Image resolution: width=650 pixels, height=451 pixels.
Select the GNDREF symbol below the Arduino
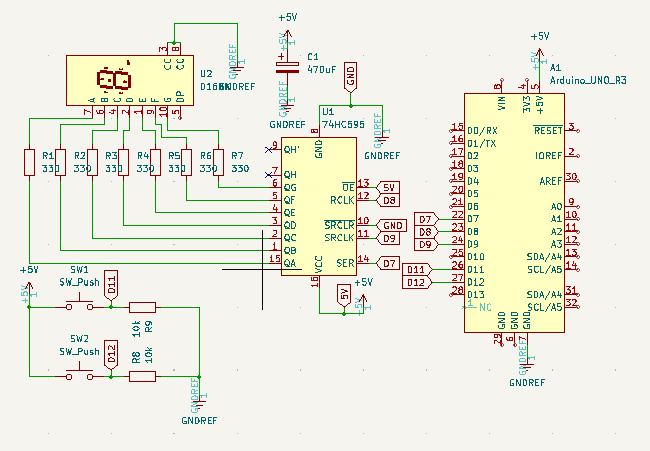527,364
